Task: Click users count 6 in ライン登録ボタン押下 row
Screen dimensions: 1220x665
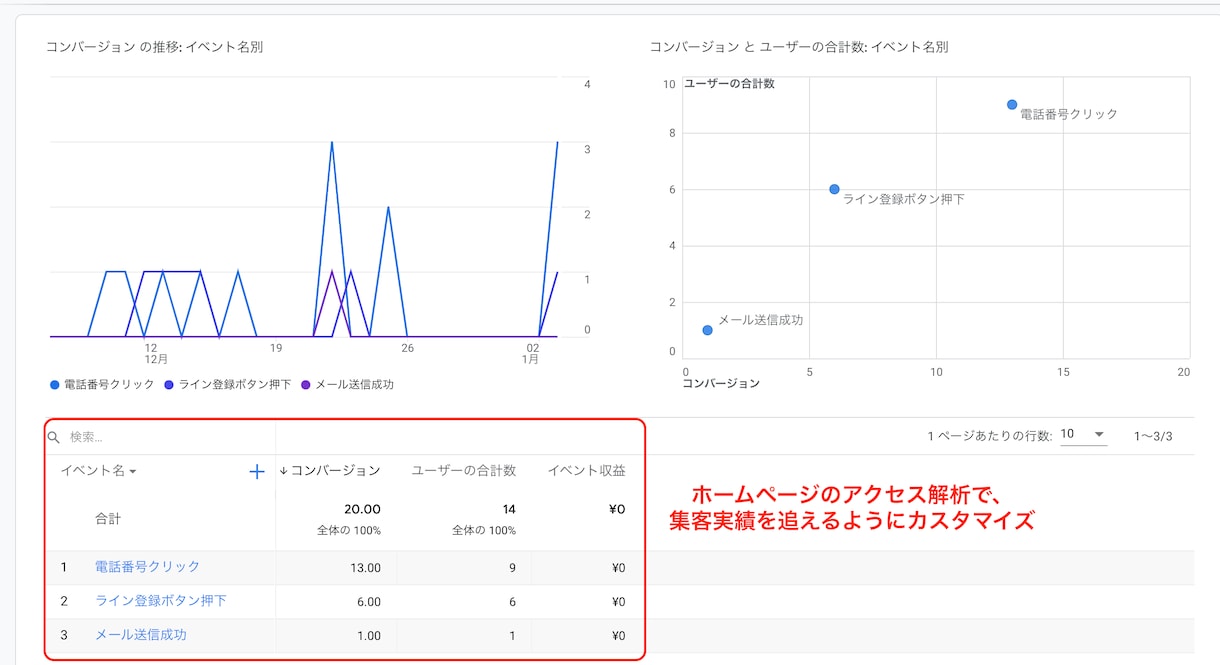Action: click(513, 602)
